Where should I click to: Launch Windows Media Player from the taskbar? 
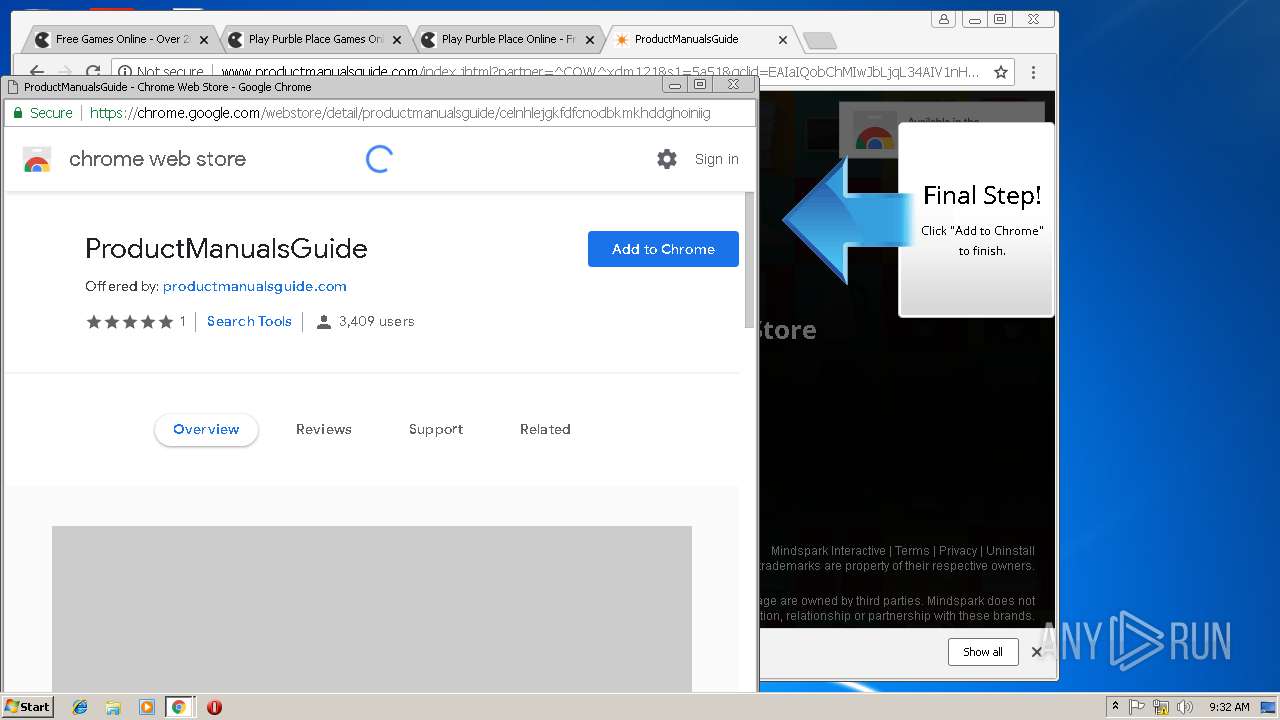pyautogui.click(x=147, y=707)
